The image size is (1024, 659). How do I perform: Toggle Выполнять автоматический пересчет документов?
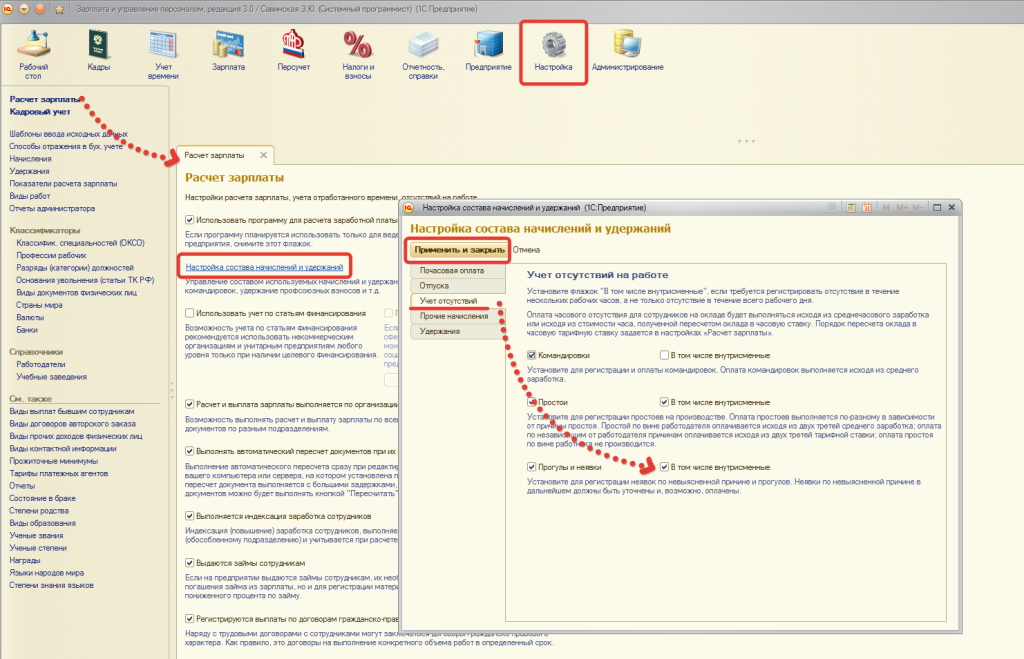coord(189,451)
